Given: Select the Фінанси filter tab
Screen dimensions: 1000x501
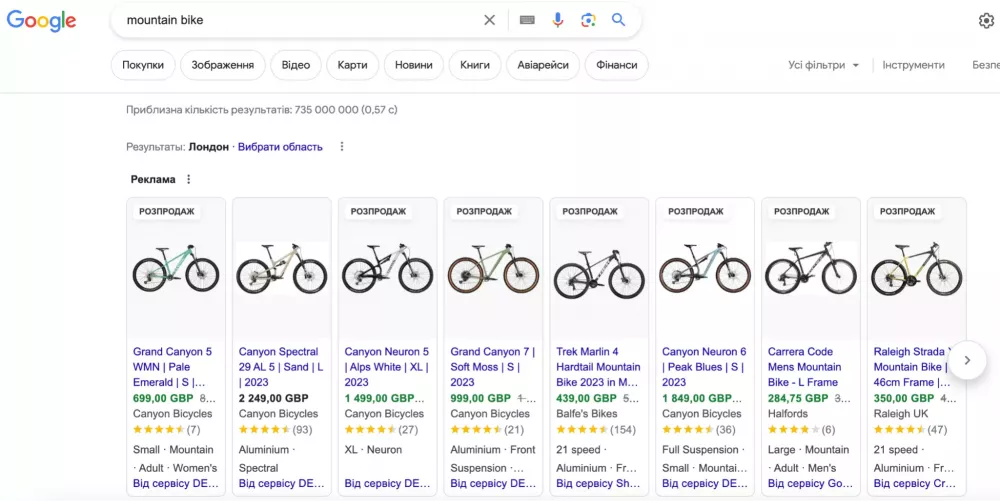Looking at the screenshot, I should click(x=617, y=65).
